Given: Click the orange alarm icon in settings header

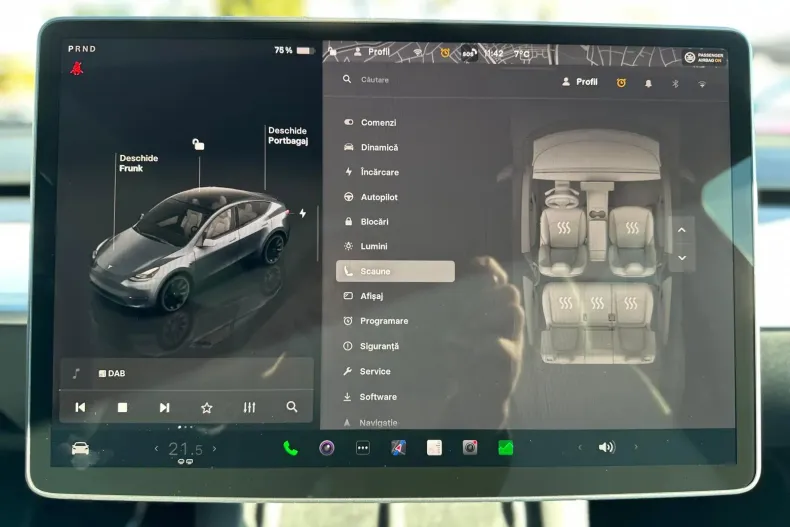Looking at the screenshot, I should [x=621, y=83].
